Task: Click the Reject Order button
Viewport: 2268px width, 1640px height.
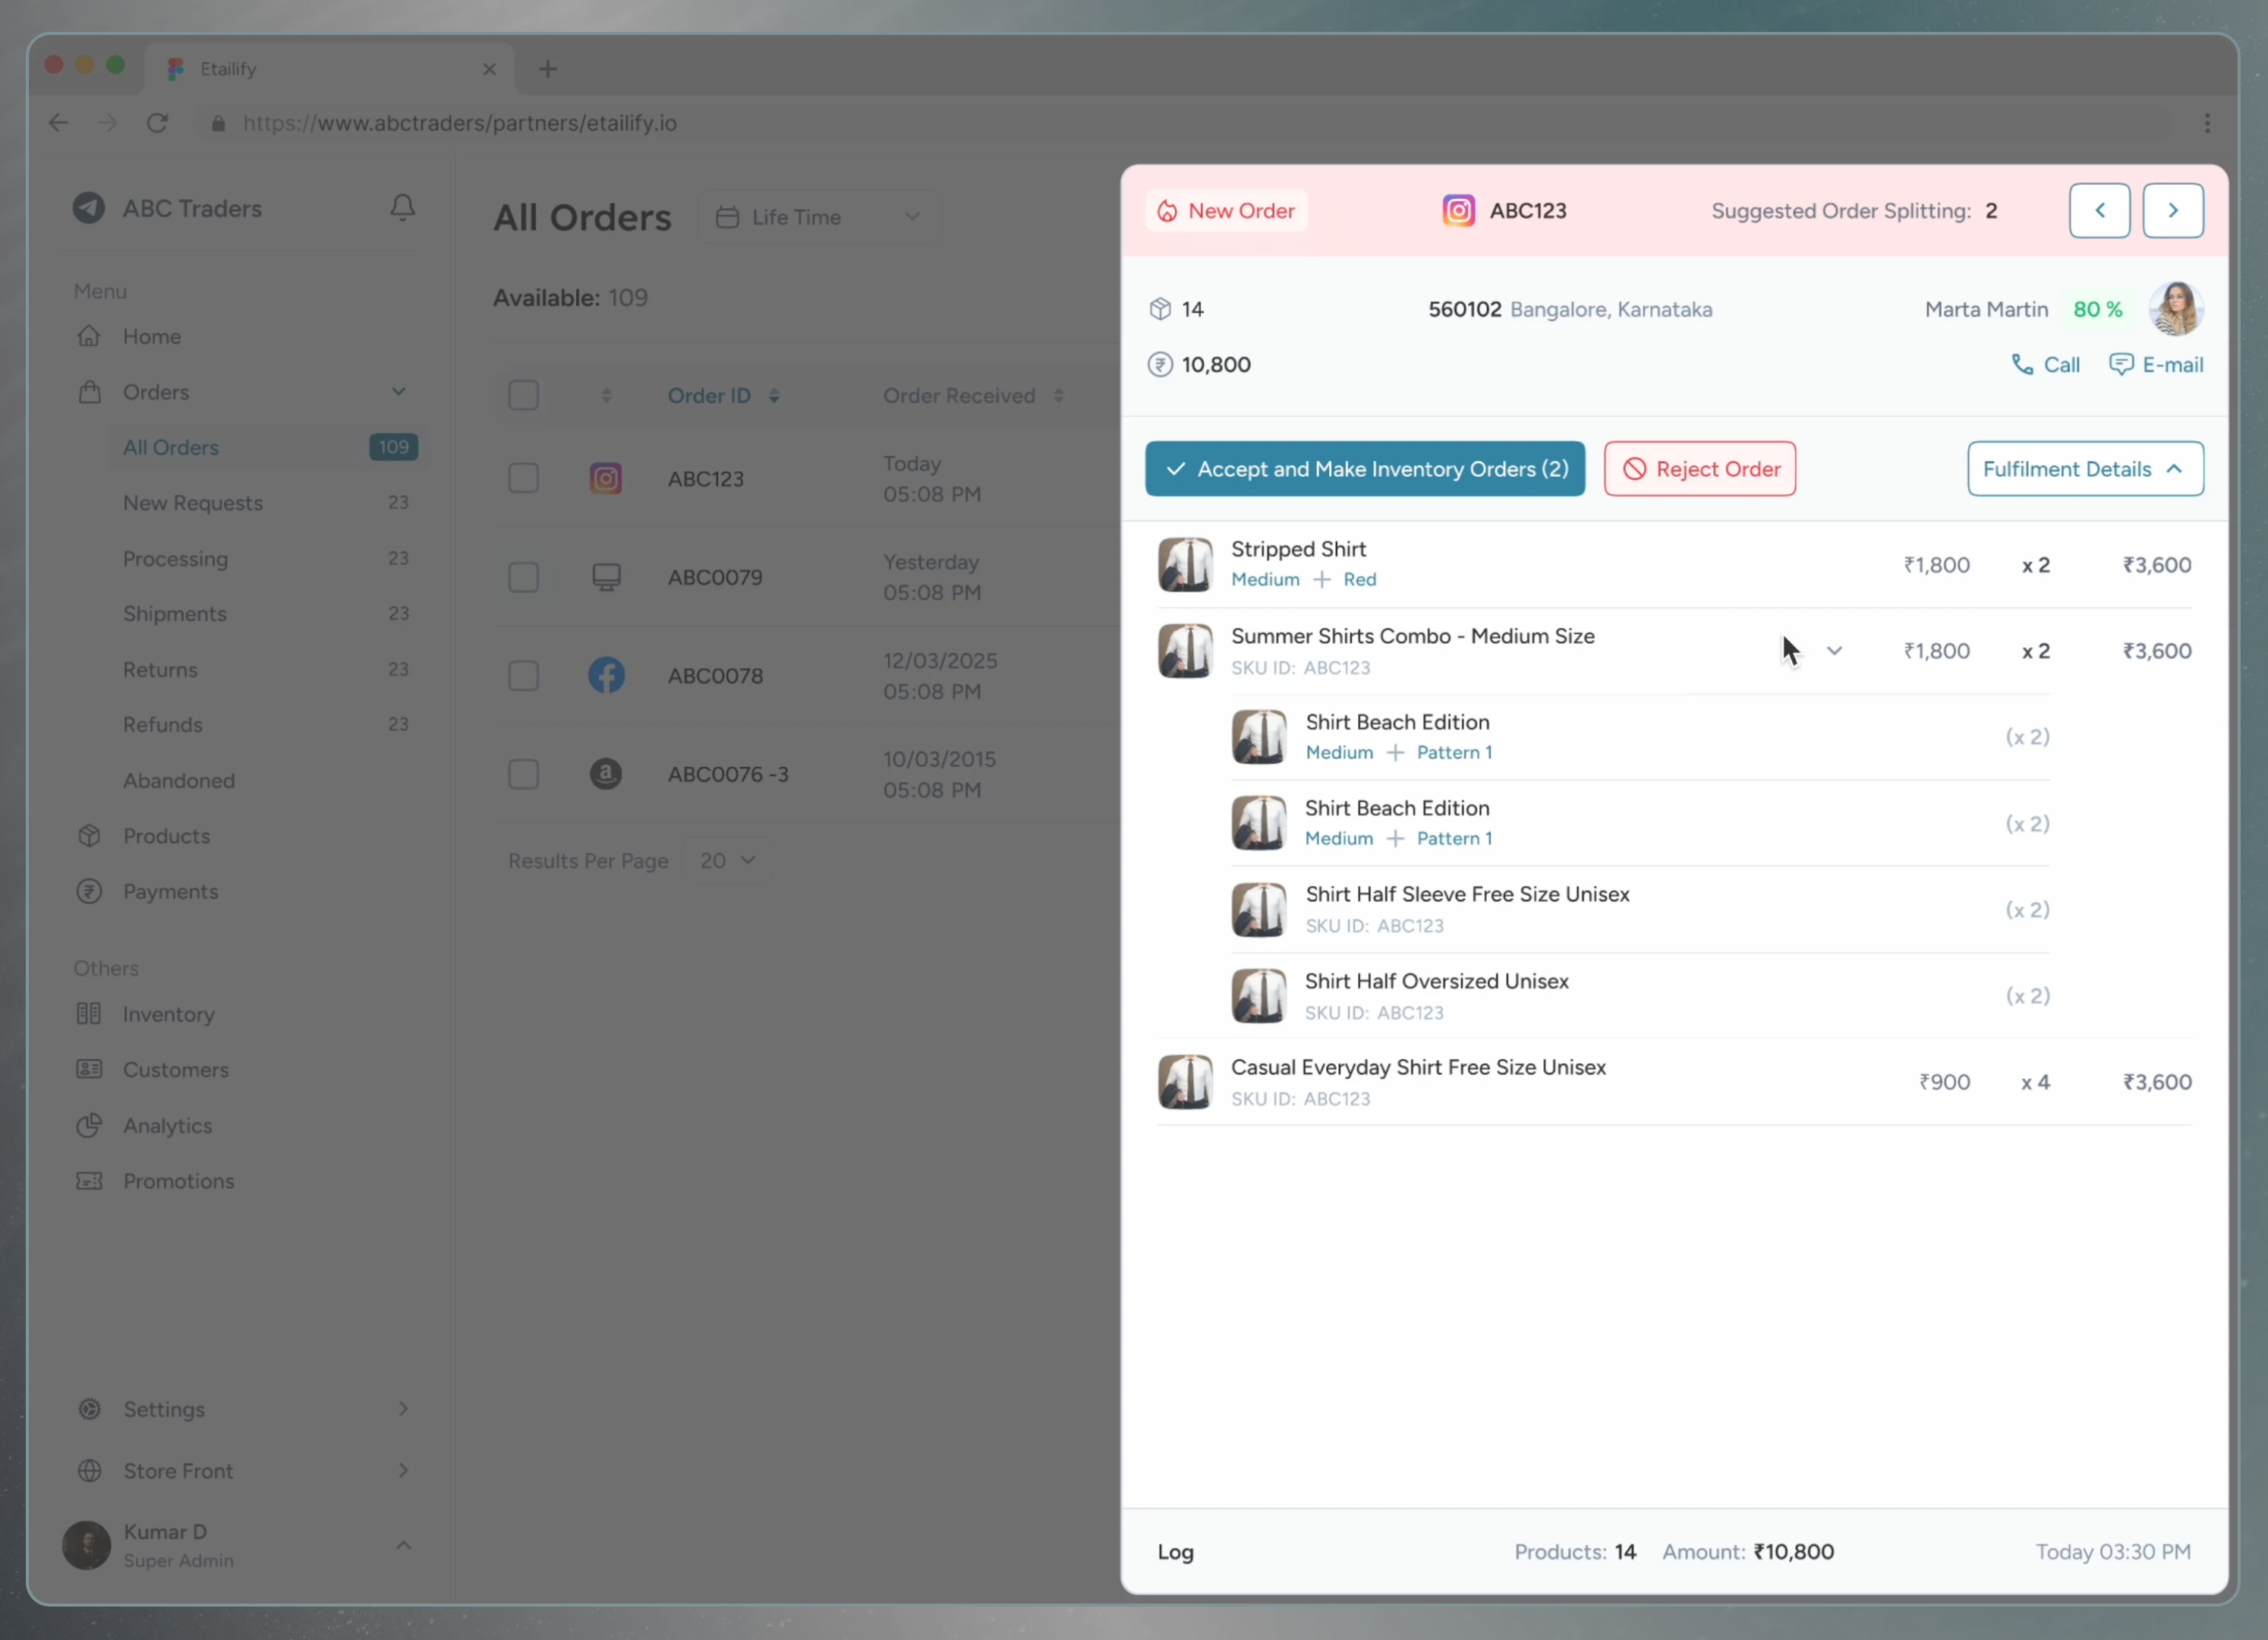Action: click(x=1699, y=468)
